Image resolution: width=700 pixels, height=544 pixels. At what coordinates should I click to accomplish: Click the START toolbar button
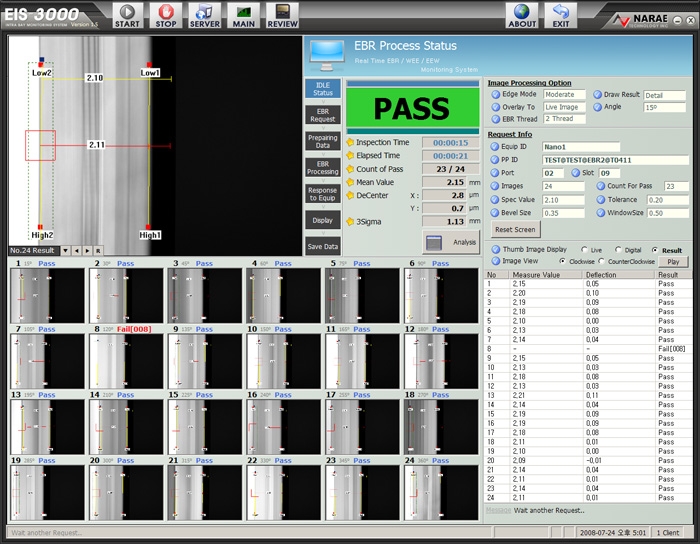click(x=127, y=16)
